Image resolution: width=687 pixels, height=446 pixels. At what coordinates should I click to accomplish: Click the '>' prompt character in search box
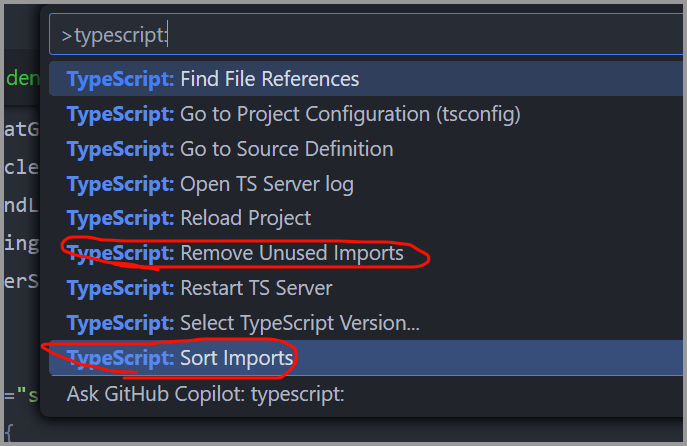click(67, 36)
